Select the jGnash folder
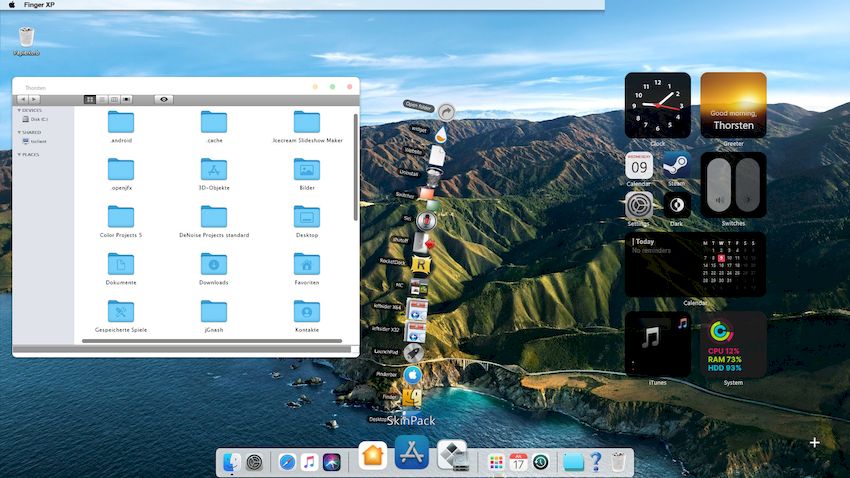The width and height of the screenshot is (850, 478). coord(214,316)
